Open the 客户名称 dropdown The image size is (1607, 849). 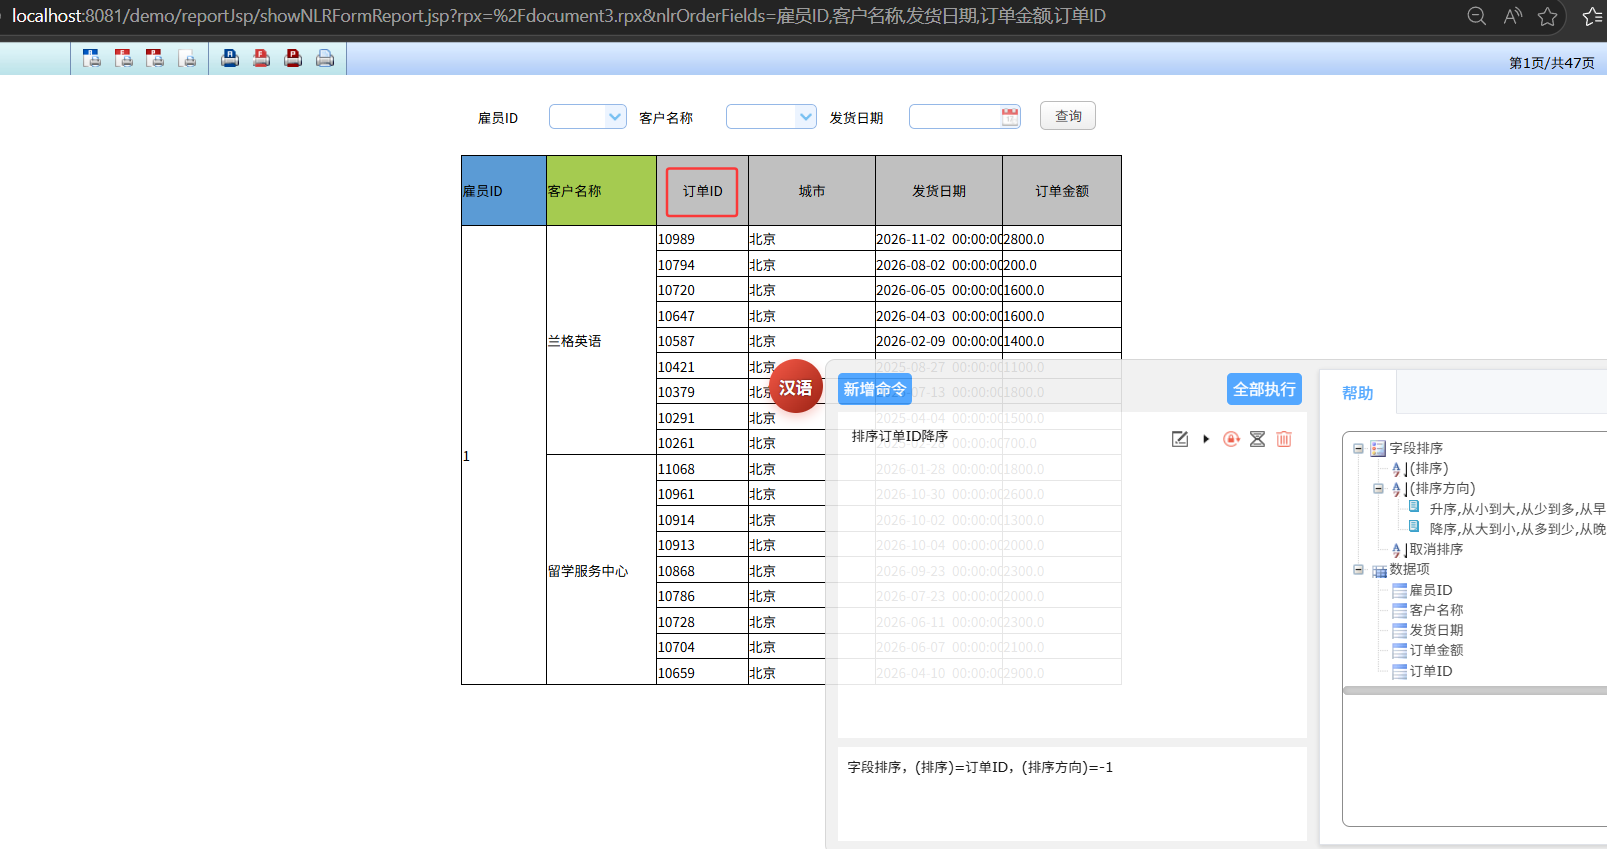[805, 117]
